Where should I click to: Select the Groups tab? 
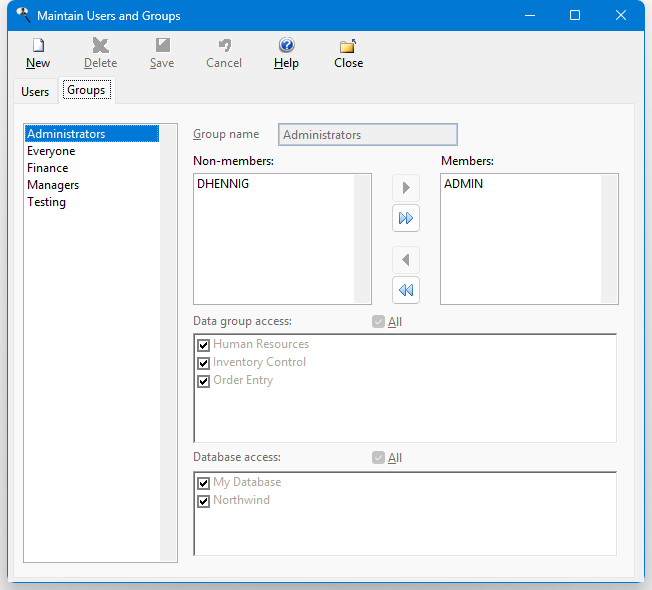pos(86,90)
